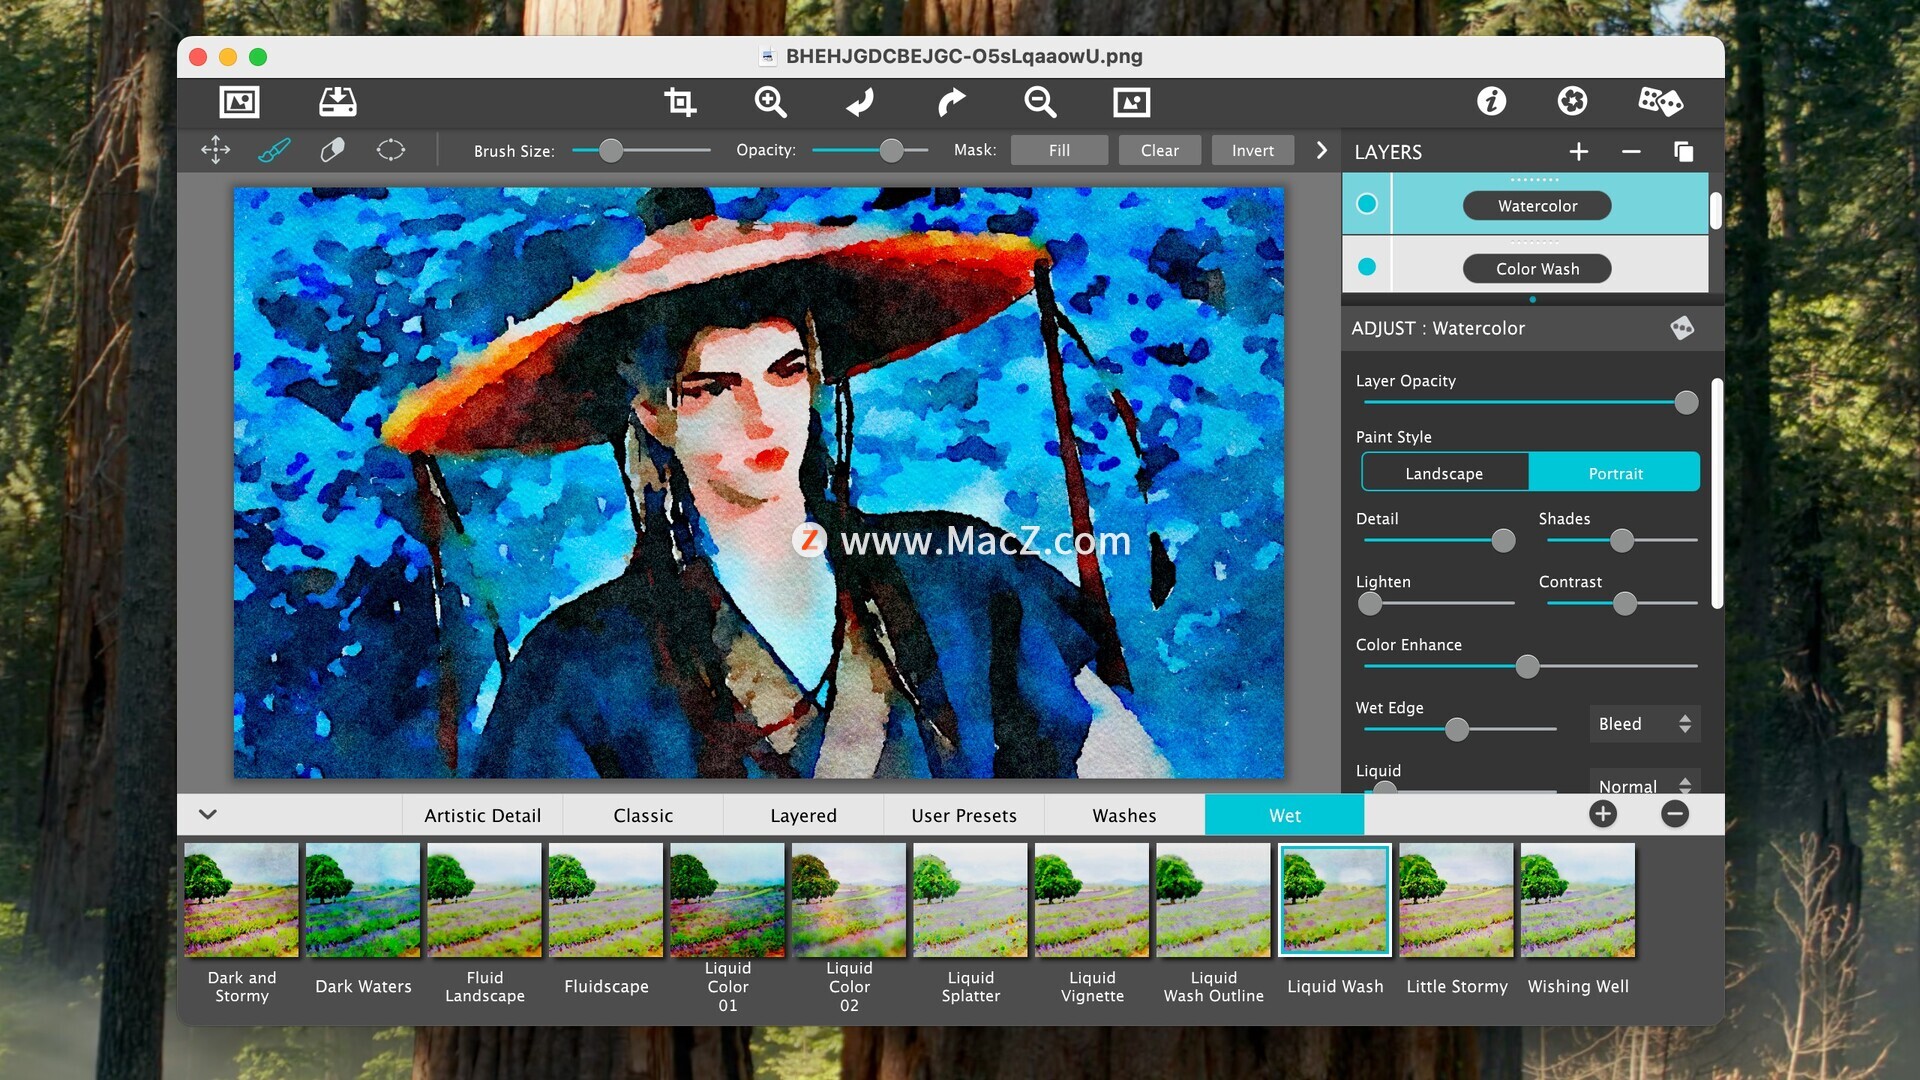This screenshot has height=1080, width=1920.
Task: Randomize Watercolor adjust settings dice
Action: 1682,328
